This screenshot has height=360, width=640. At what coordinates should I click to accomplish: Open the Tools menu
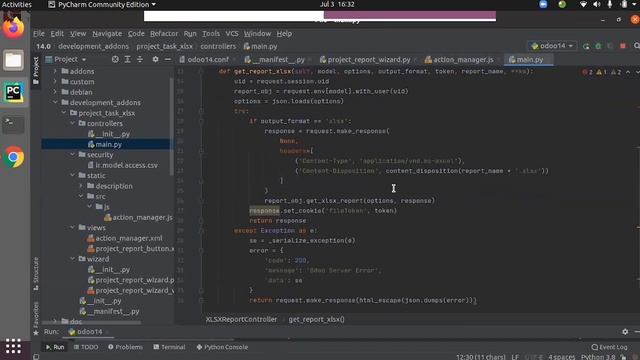pyautogui.click(x=211, y=33)
